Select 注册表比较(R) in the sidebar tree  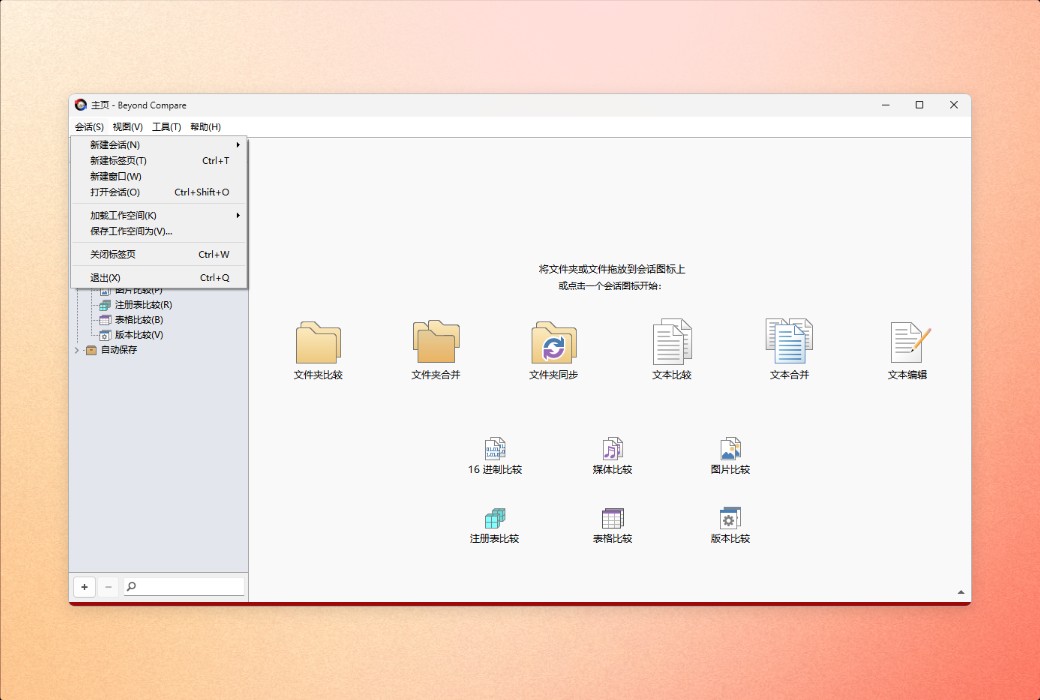click(136, 305)
